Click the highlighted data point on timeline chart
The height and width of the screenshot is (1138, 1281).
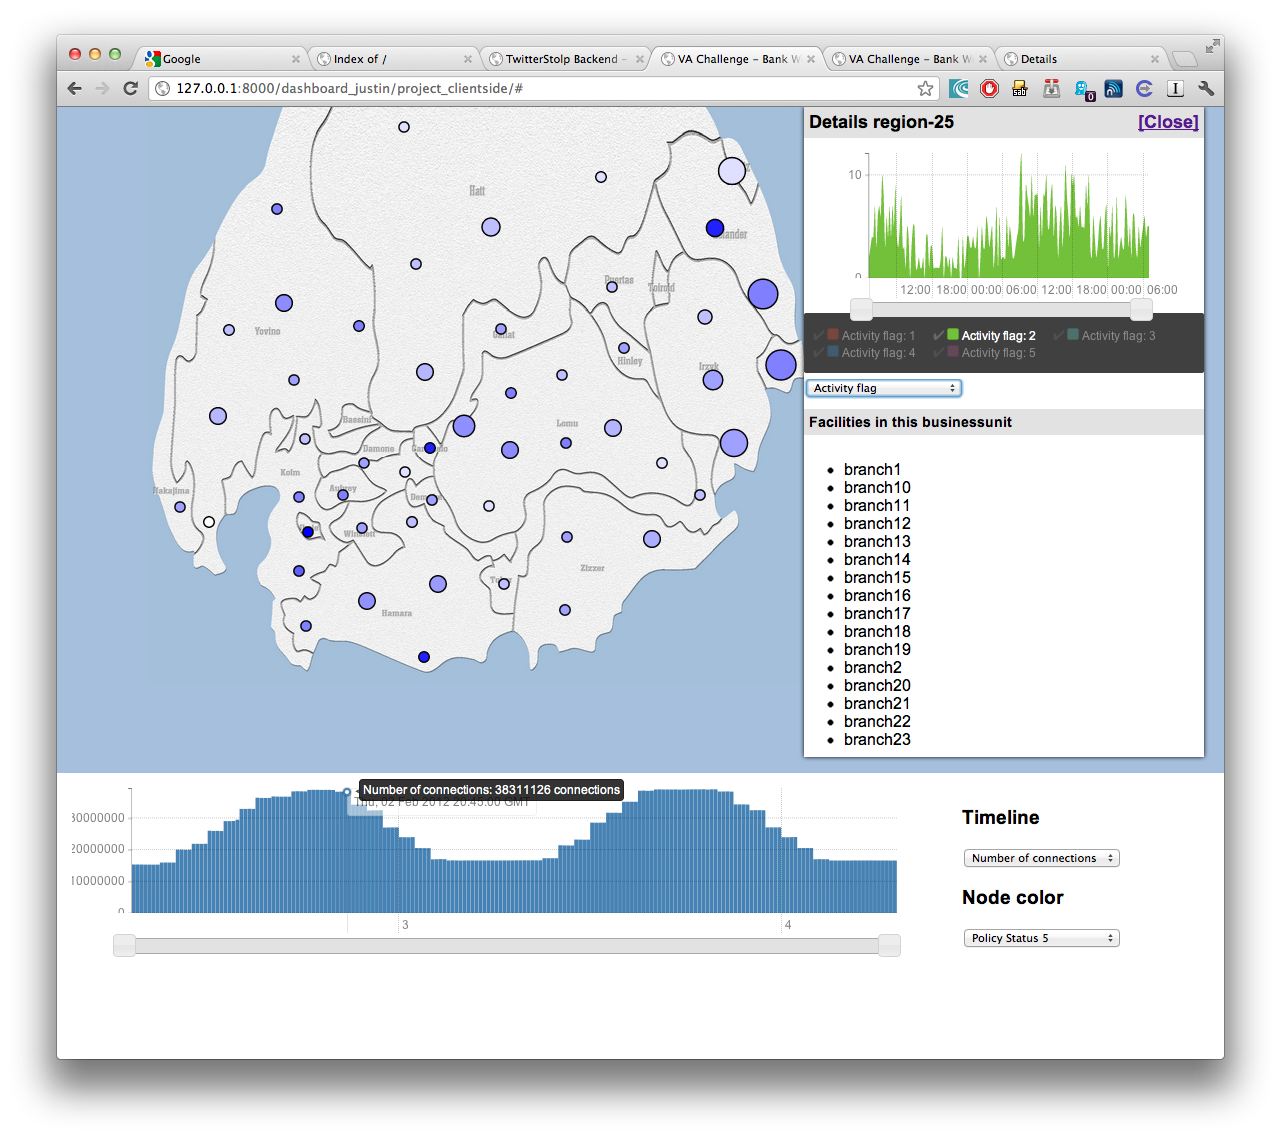pos(347,792)
